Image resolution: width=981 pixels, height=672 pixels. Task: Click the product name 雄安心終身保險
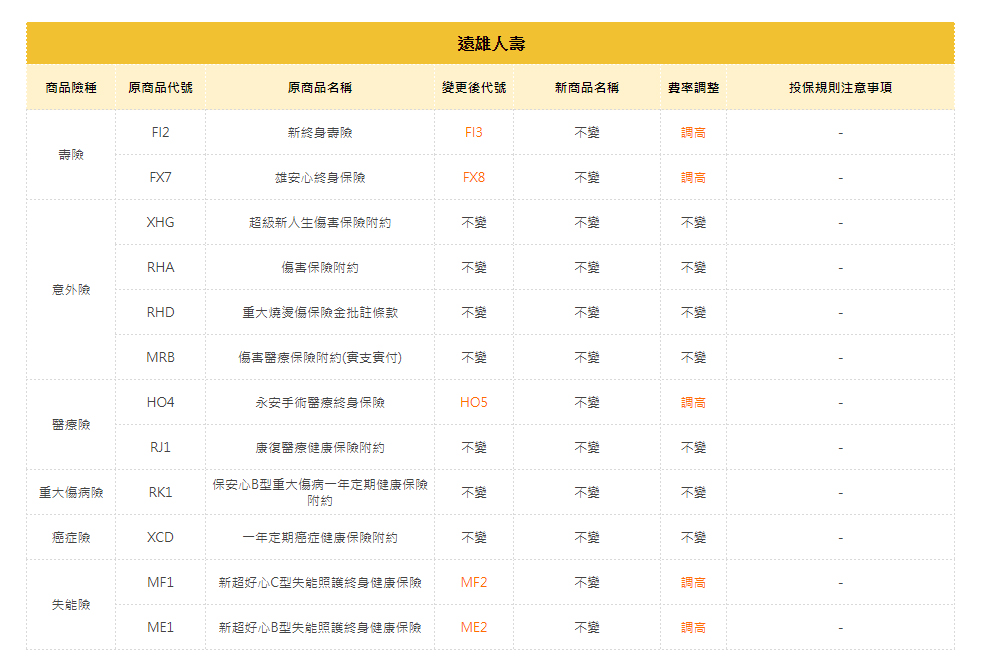(320, 177)
